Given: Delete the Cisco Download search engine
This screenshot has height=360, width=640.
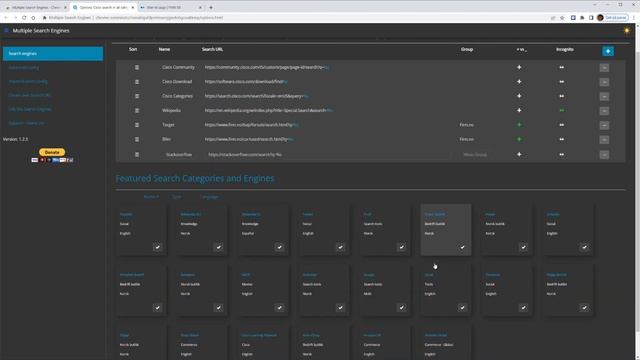Looking at the screenshot, I should pyautogui.click(x=604, y=82).
